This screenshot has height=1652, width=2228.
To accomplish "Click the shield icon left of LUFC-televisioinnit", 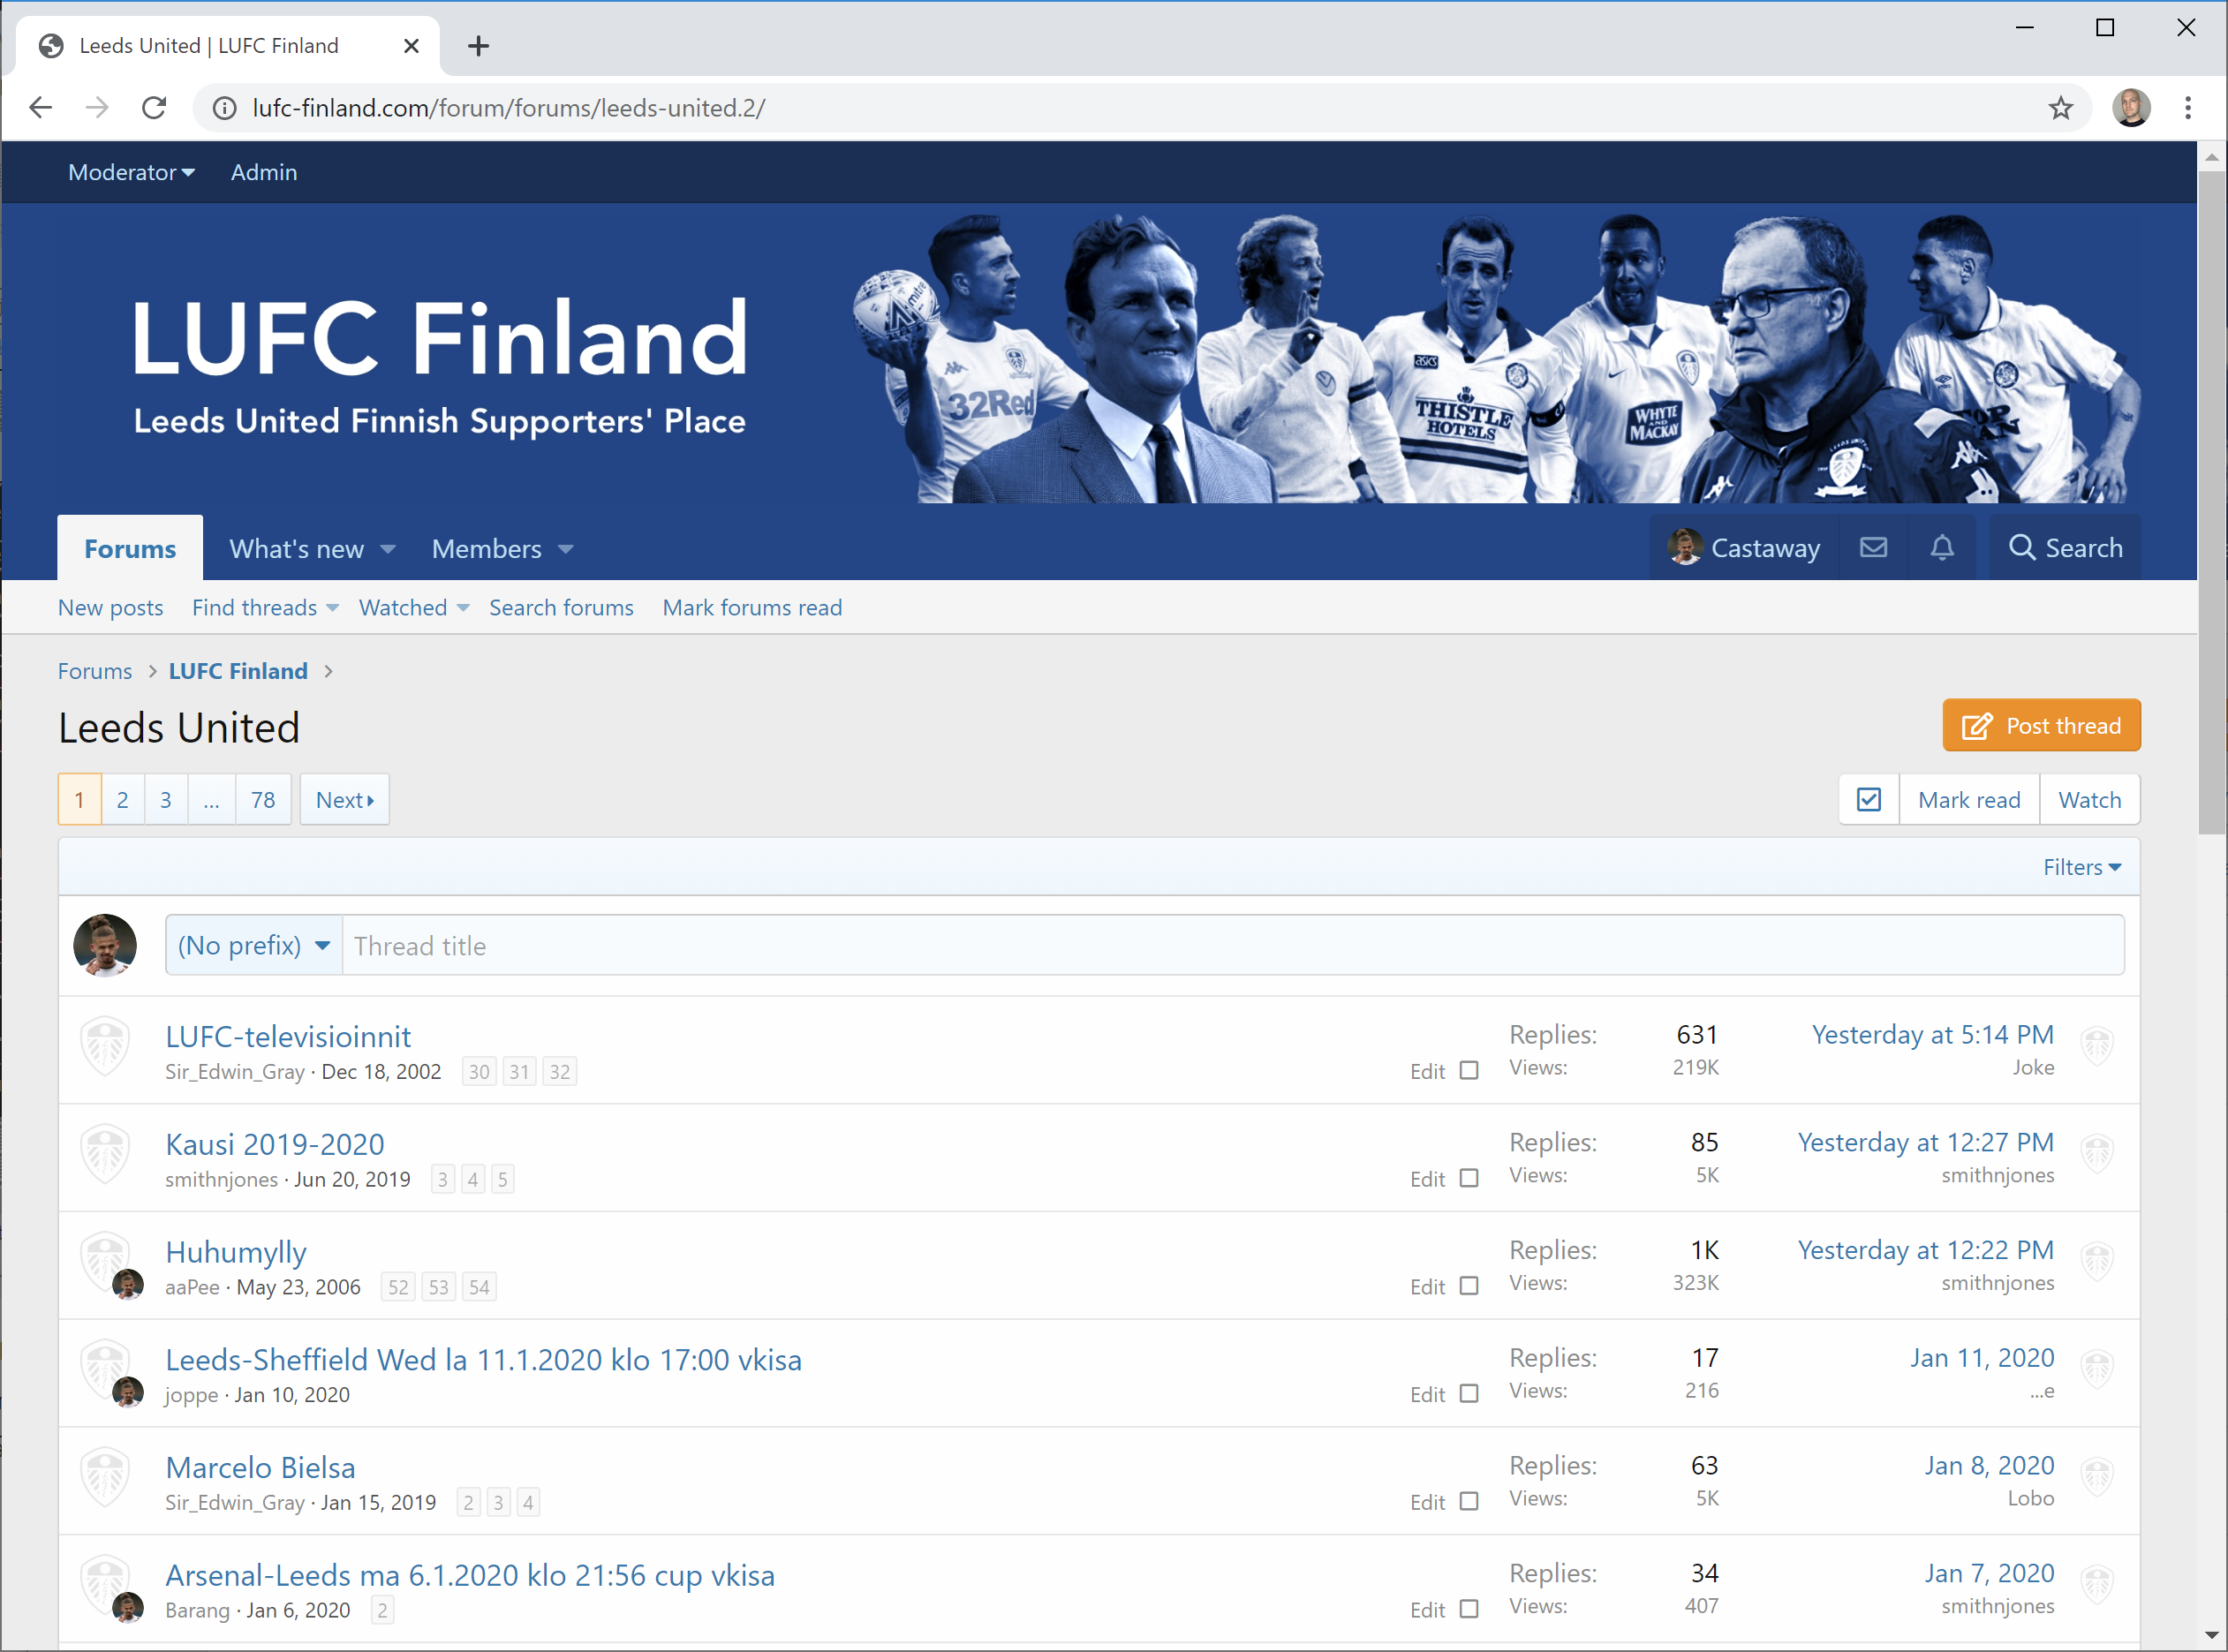I will 105,1046.
